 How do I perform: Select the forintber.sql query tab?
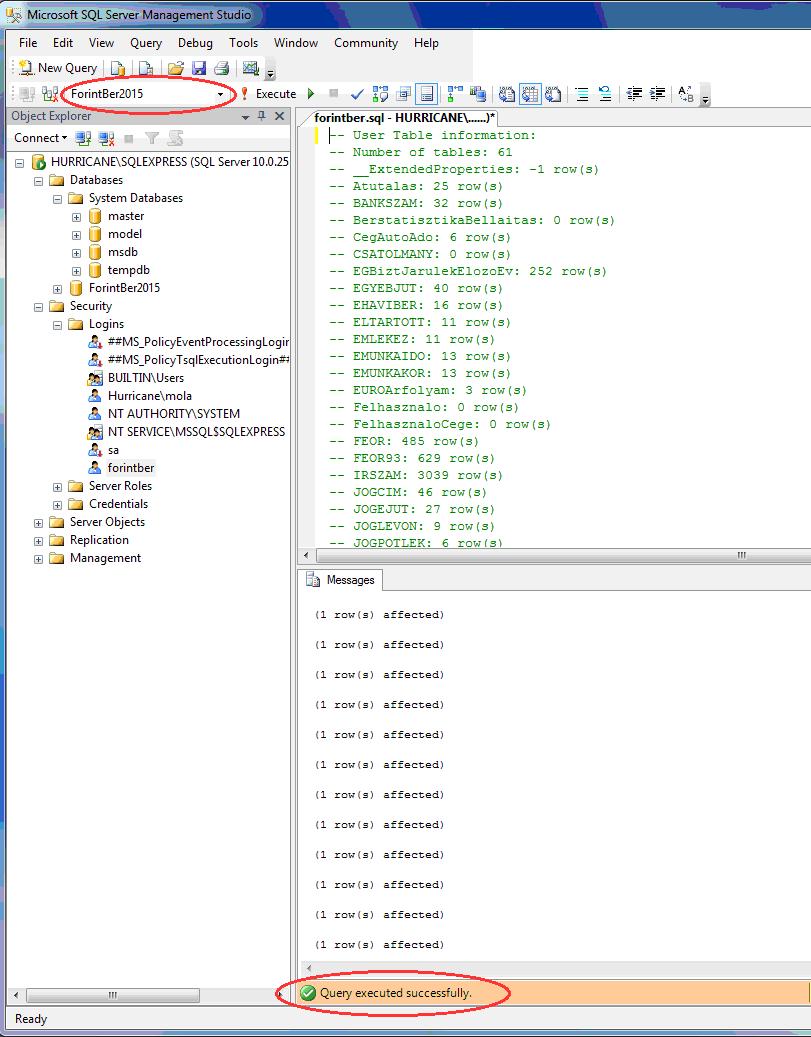(x=404, y=118)
